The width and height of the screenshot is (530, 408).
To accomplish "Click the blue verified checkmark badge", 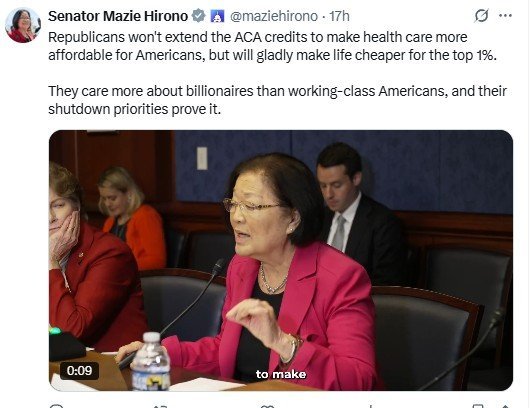I will pos(199,16).
